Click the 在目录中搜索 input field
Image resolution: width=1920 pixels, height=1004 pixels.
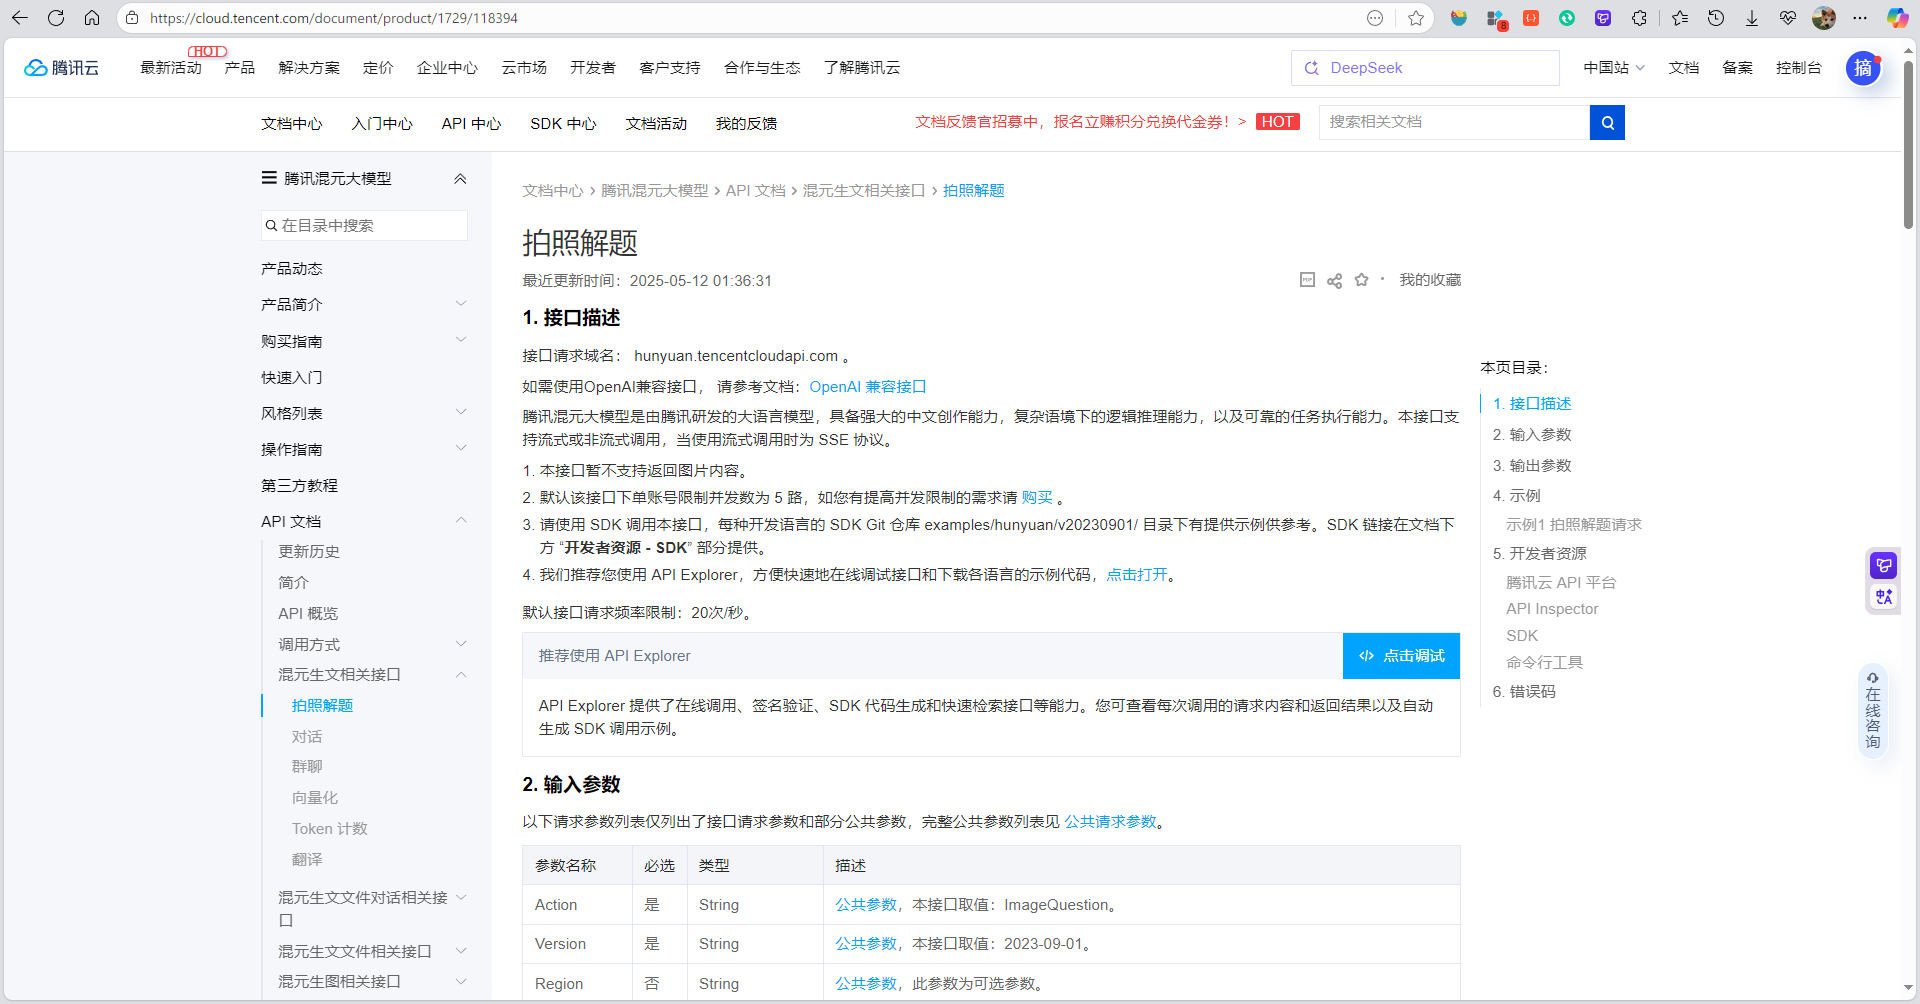point(364,225)
